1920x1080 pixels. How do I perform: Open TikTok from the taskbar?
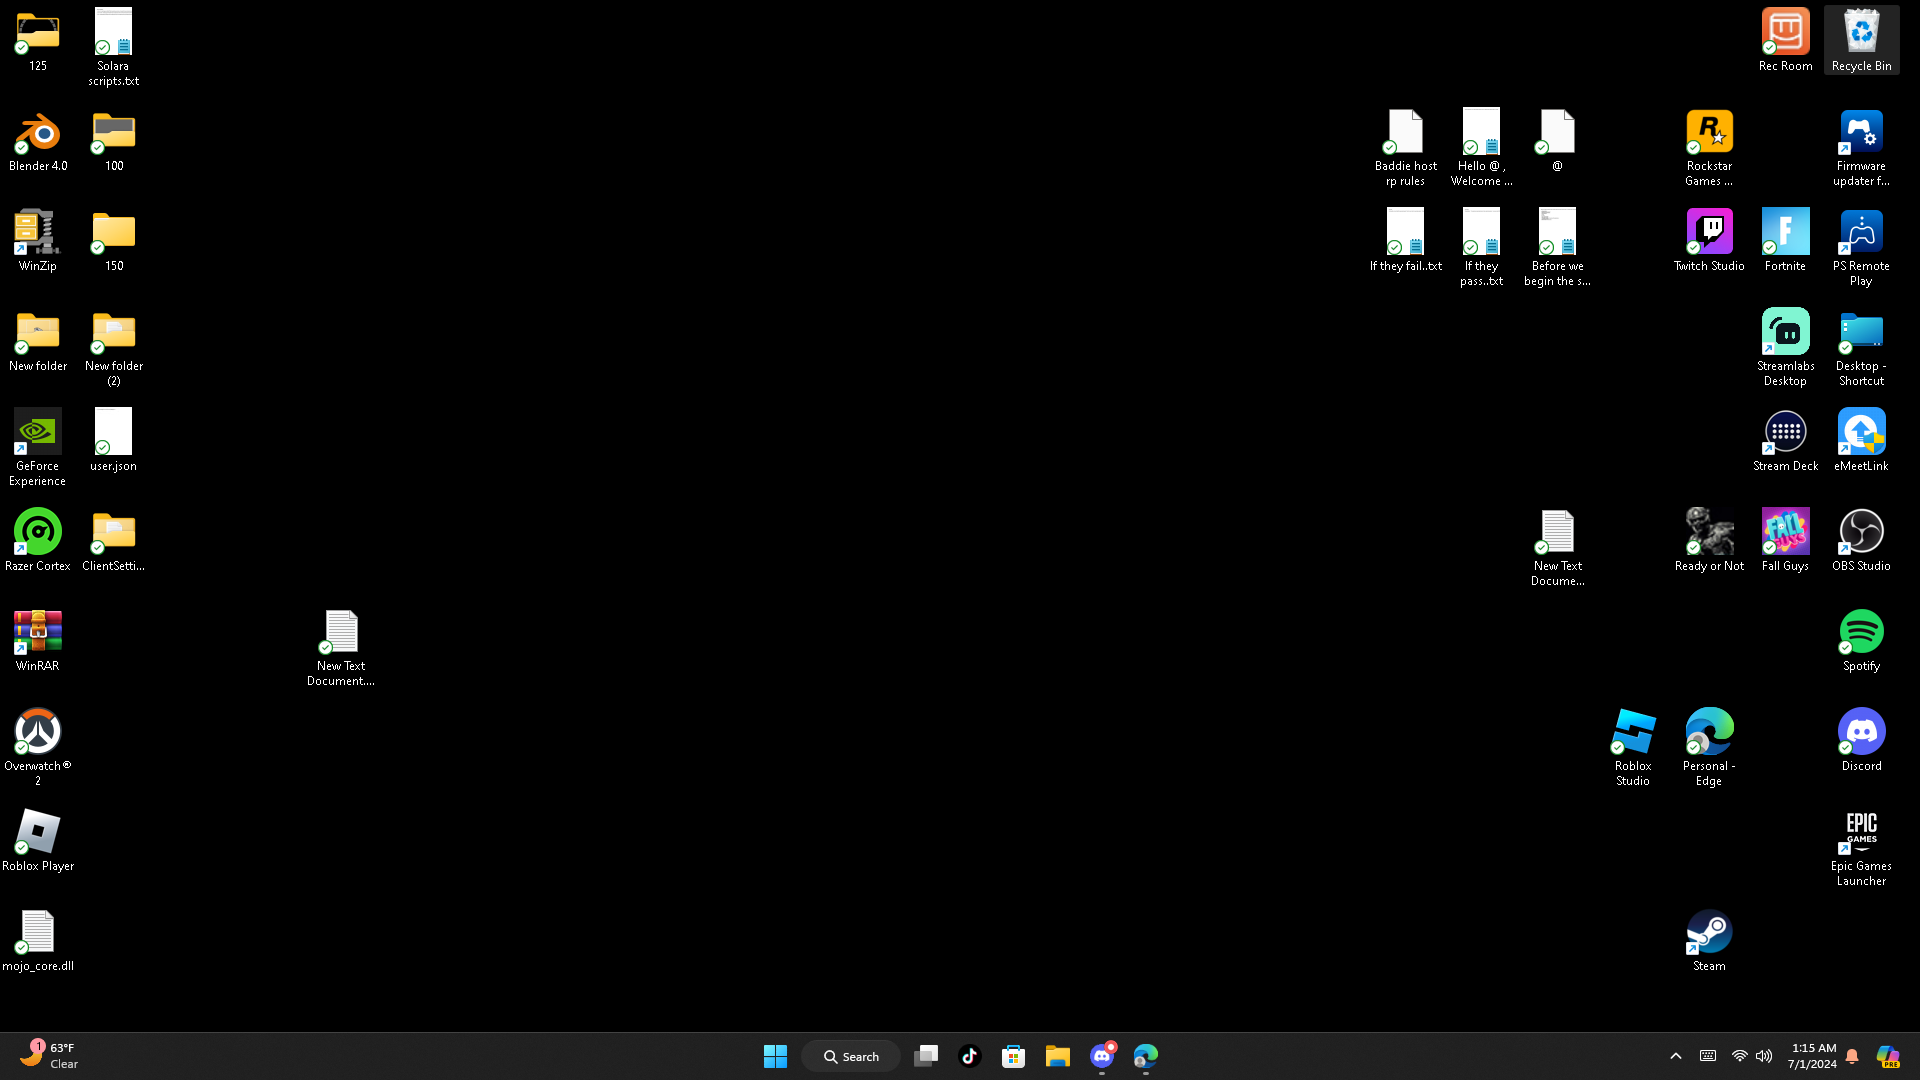coord(970,1056)
